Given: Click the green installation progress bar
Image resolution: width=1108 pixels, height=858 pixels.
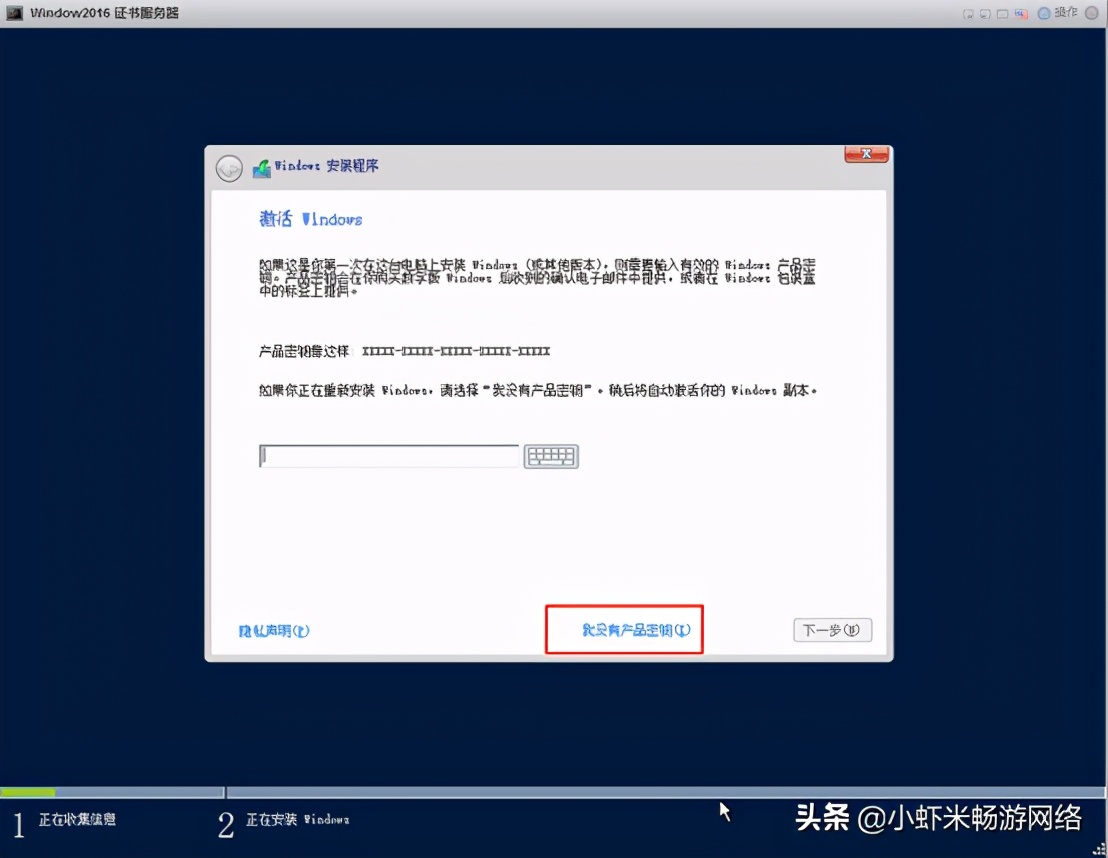Looking at the screenshot, I should coord(28,792).
